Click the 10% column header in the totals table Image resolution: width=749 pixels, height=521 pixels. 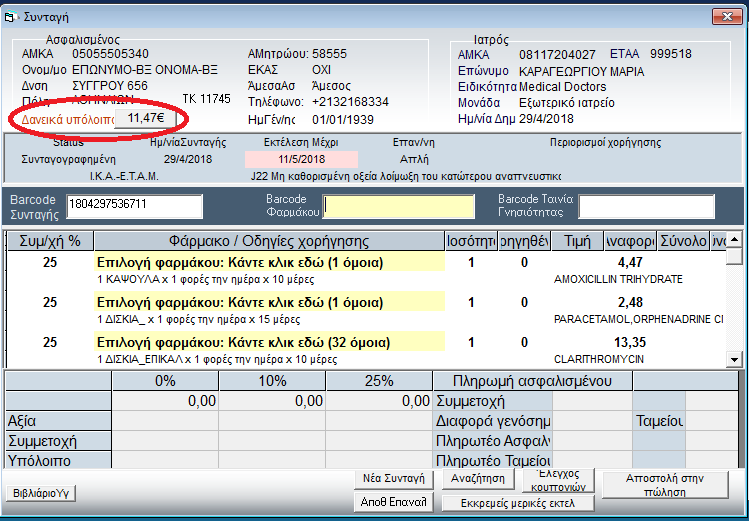(x=272, y=381)
